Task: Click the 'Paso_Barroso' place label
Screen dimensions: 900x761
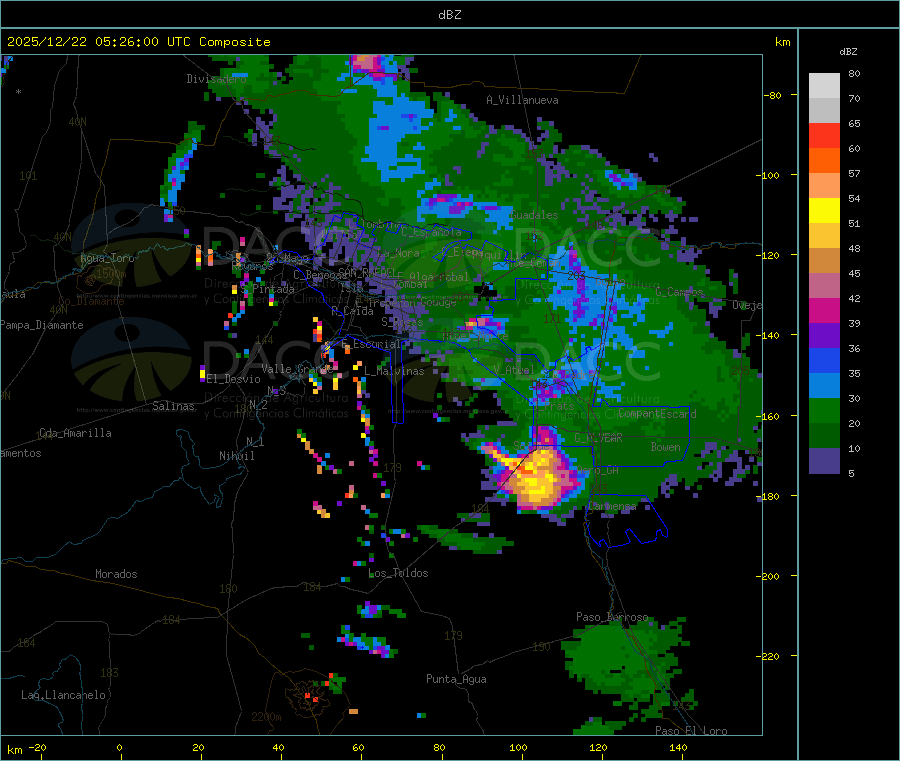Action: coord(612,617)
